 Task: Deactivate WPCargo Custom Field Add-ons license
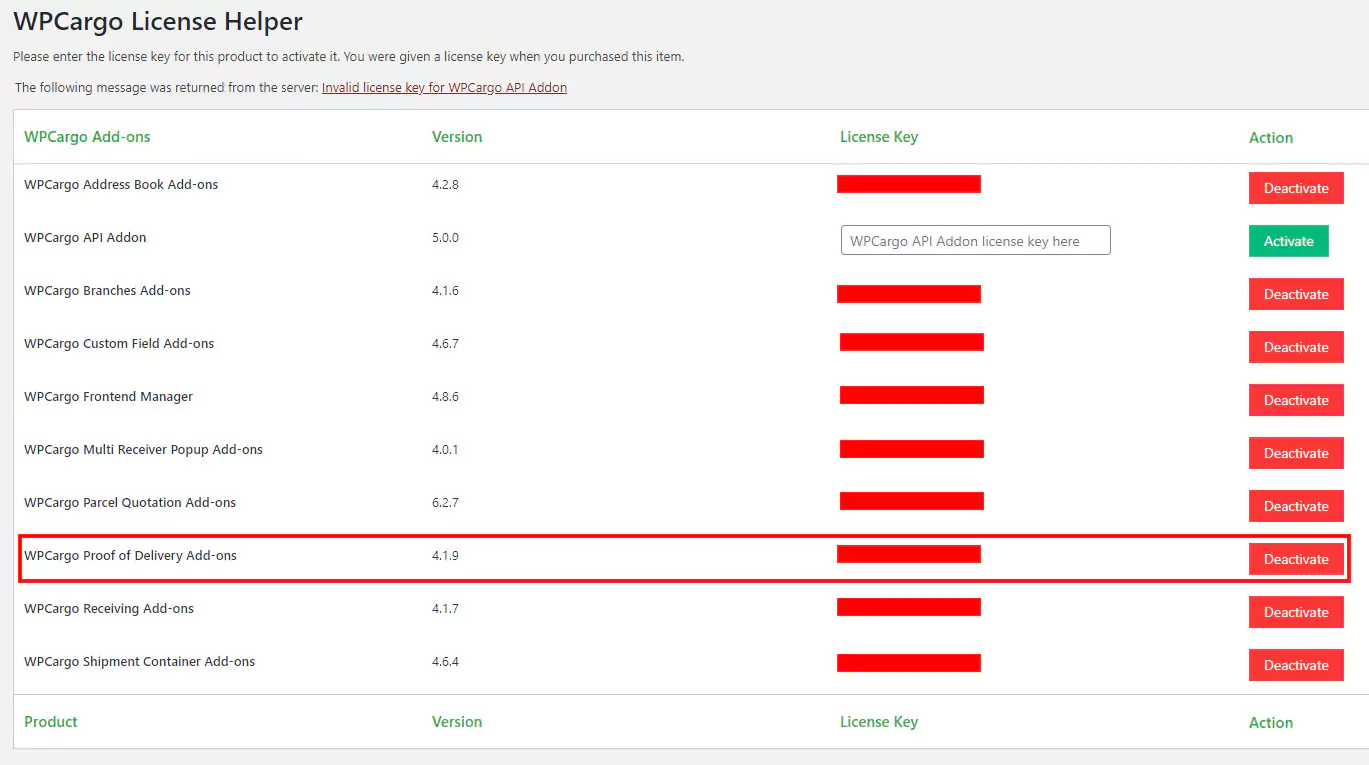(x=1295, y=347)
